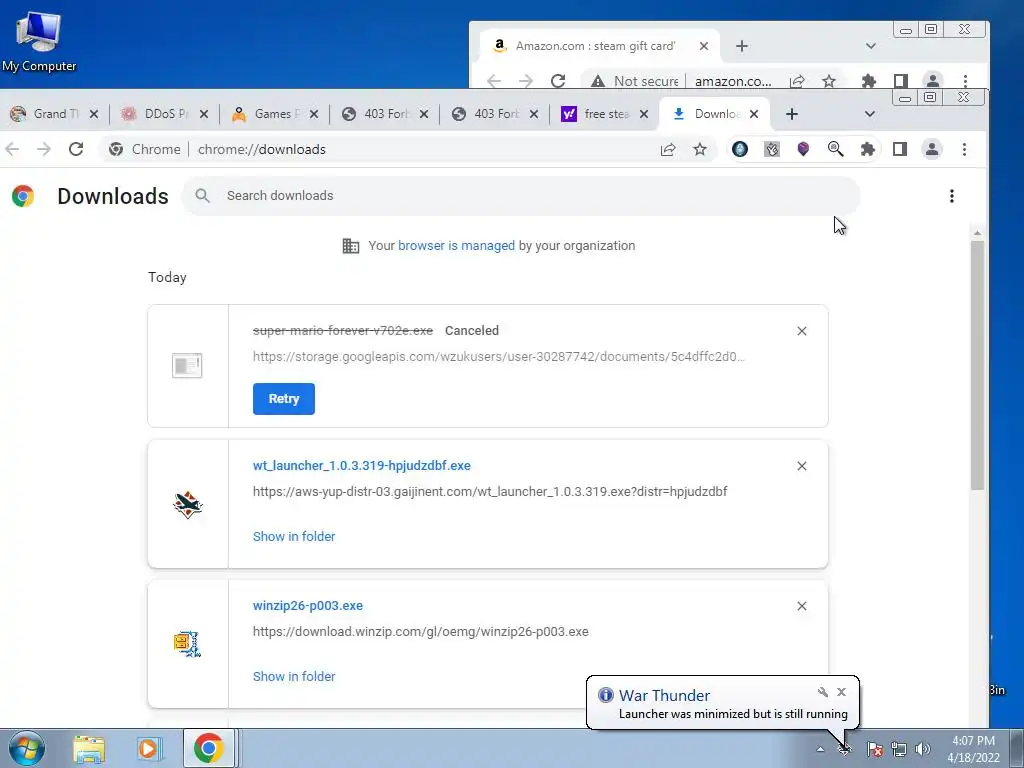Open tab search dropdown in front Chrome window
The width and height of the screenshot is (1024, 768).
coord(869,114)
